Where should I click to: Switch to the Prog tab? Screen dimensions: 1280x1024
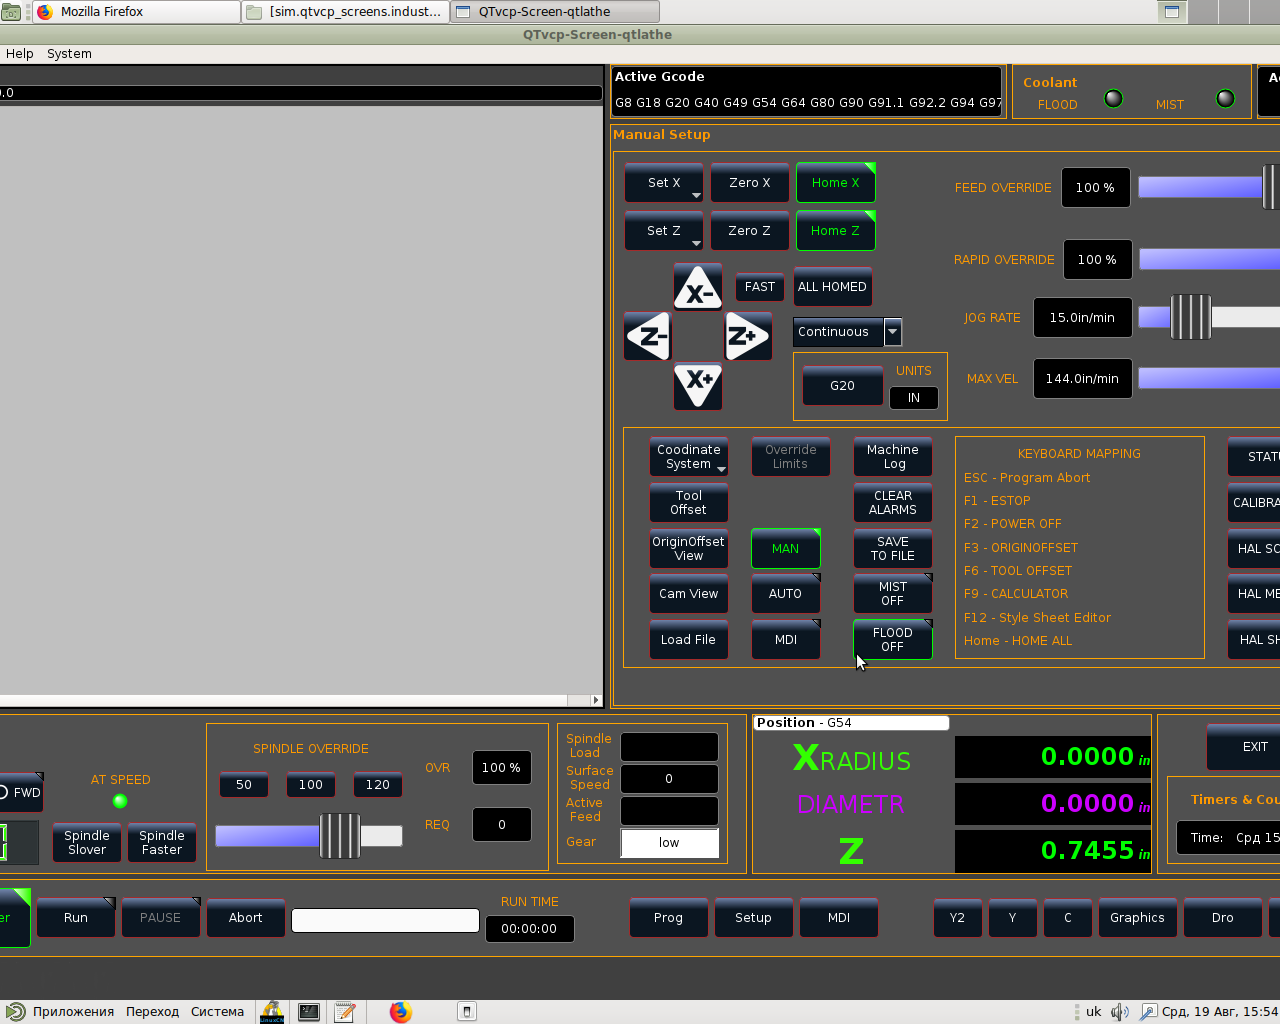pos(669,918)
